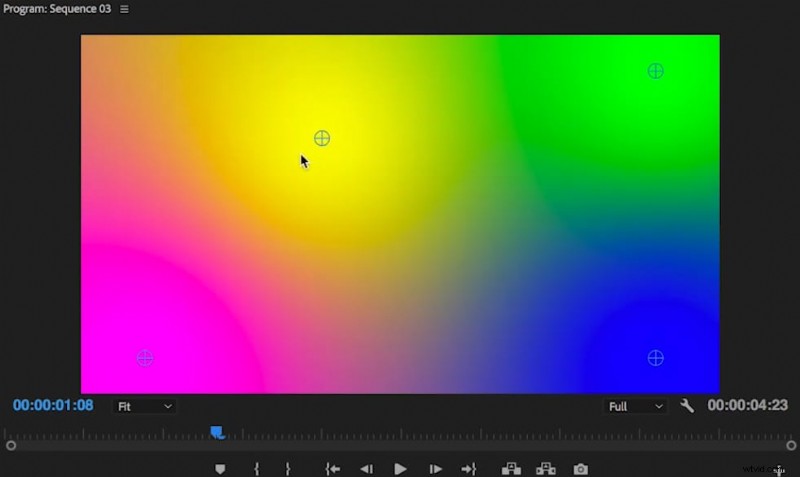Click the duration timecode 00:00:04:23

747,406
